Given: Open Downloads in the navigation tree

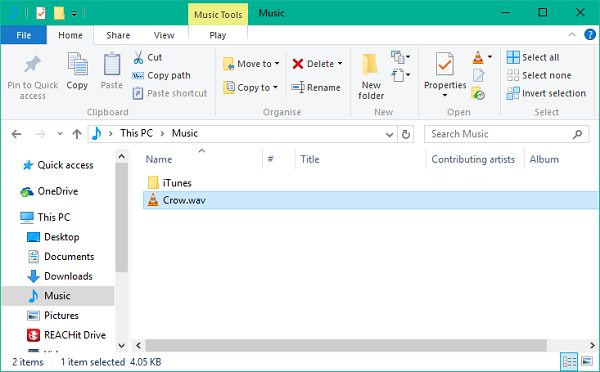Looking at the screenshot, I should pos(60,276).
